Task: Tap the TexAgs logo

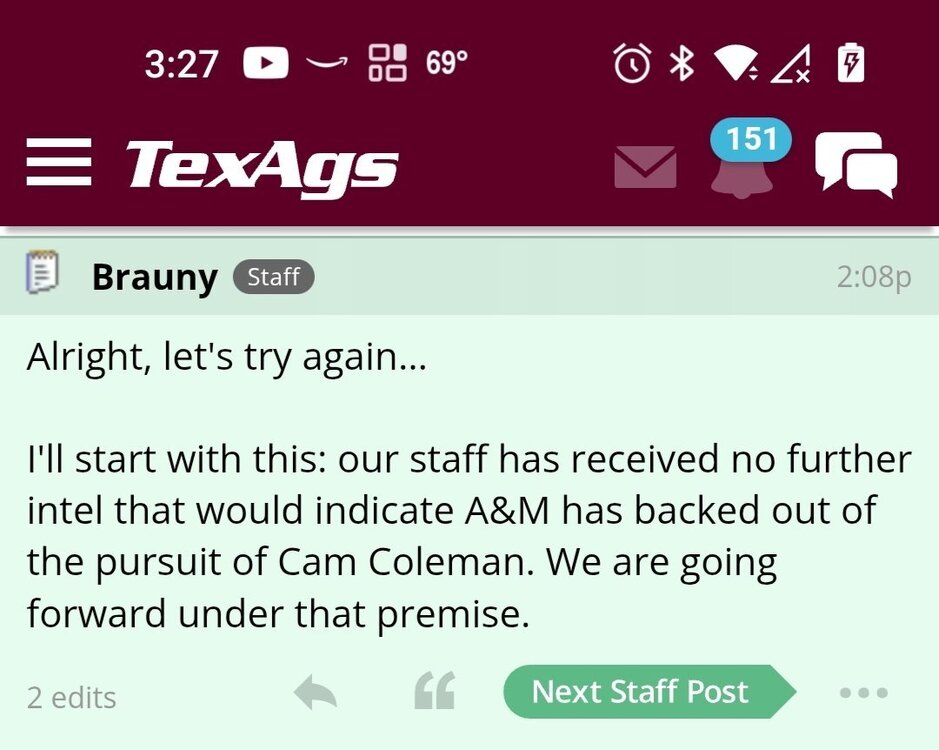Action: tap(262, 165)
